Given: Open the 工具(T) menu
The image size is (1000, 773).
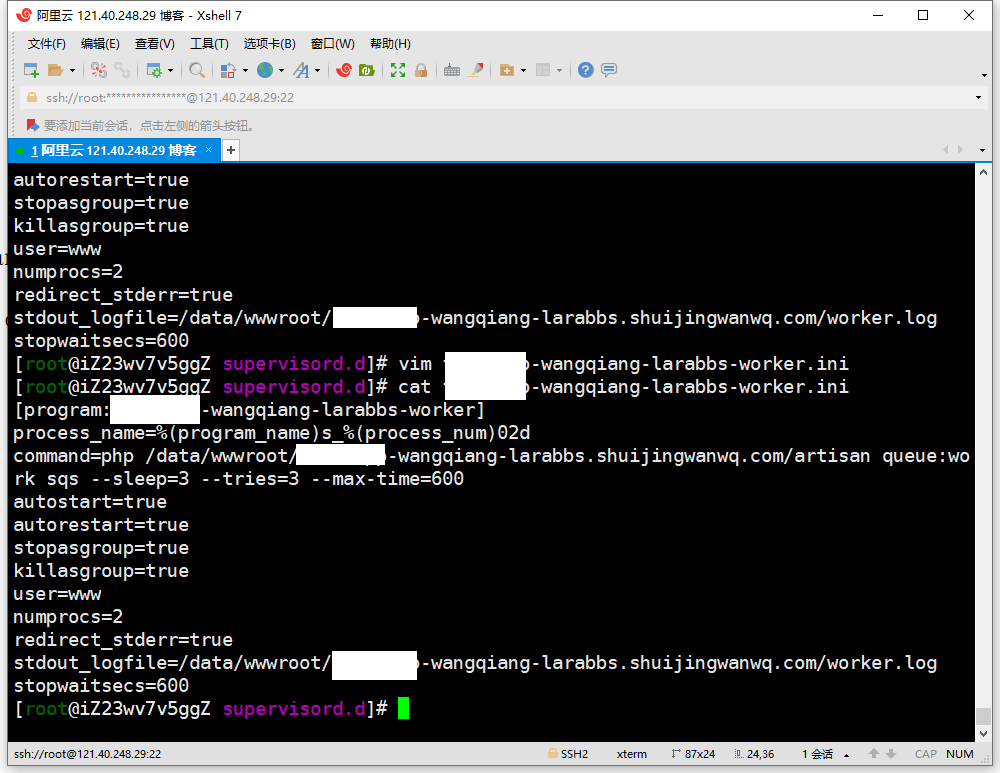Looking at the screenshot, I should coord(209,44).
